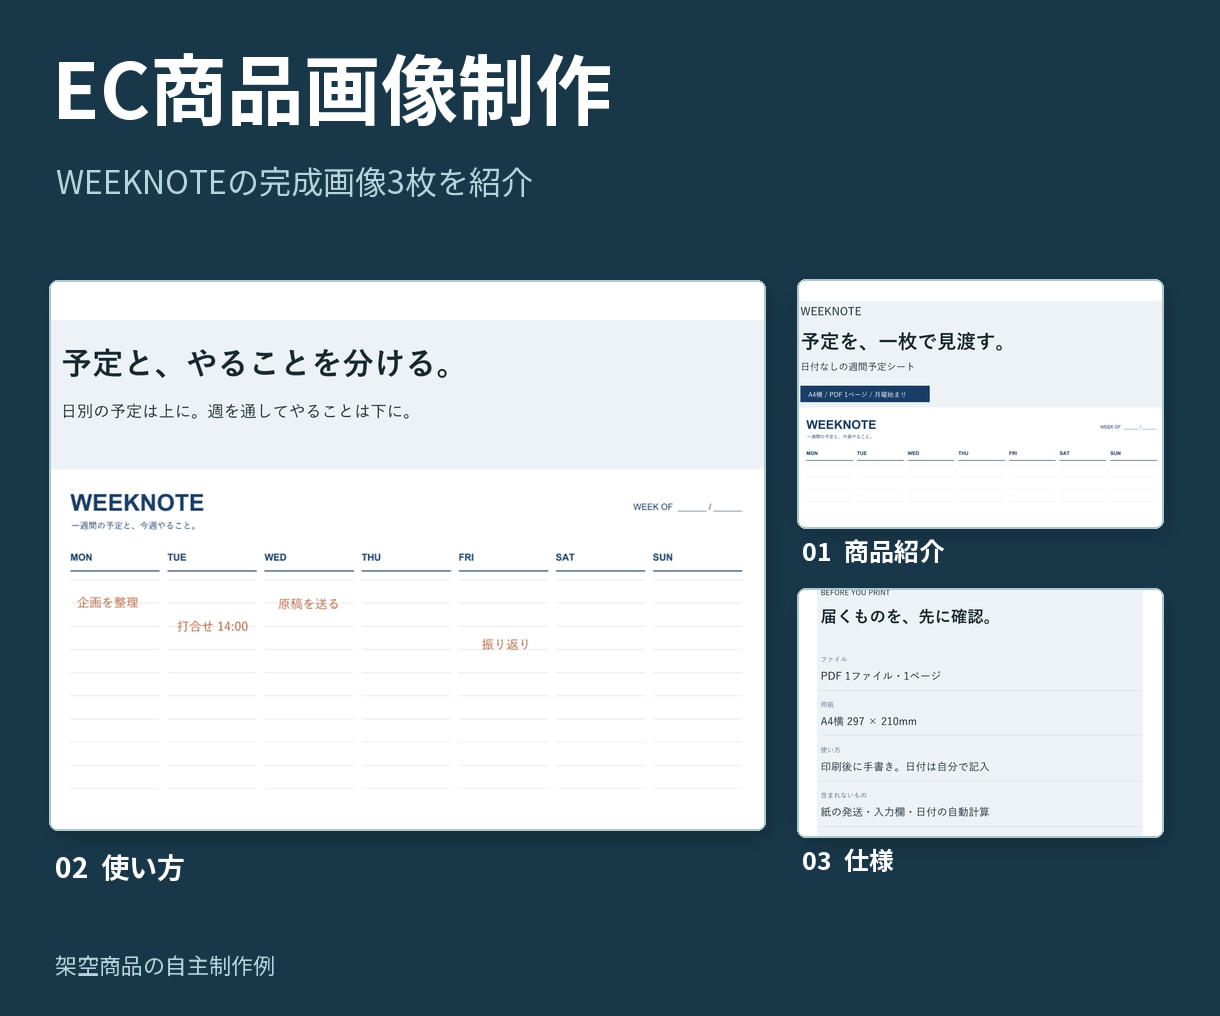Click the SAT column header in the 02 image

coord(565,557)
